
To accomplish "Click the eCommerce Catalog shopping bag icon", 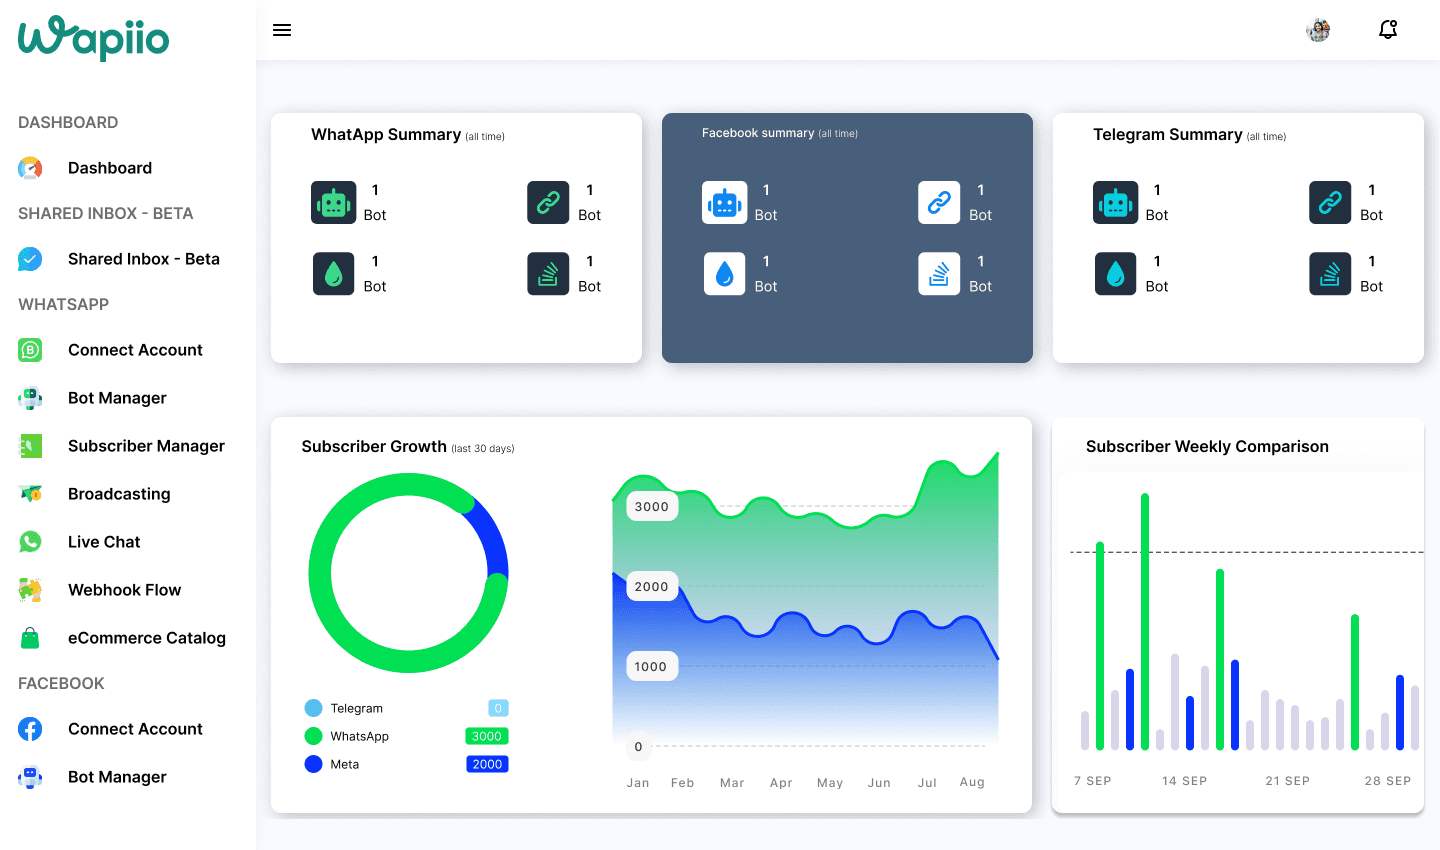I will coord(30,638).
